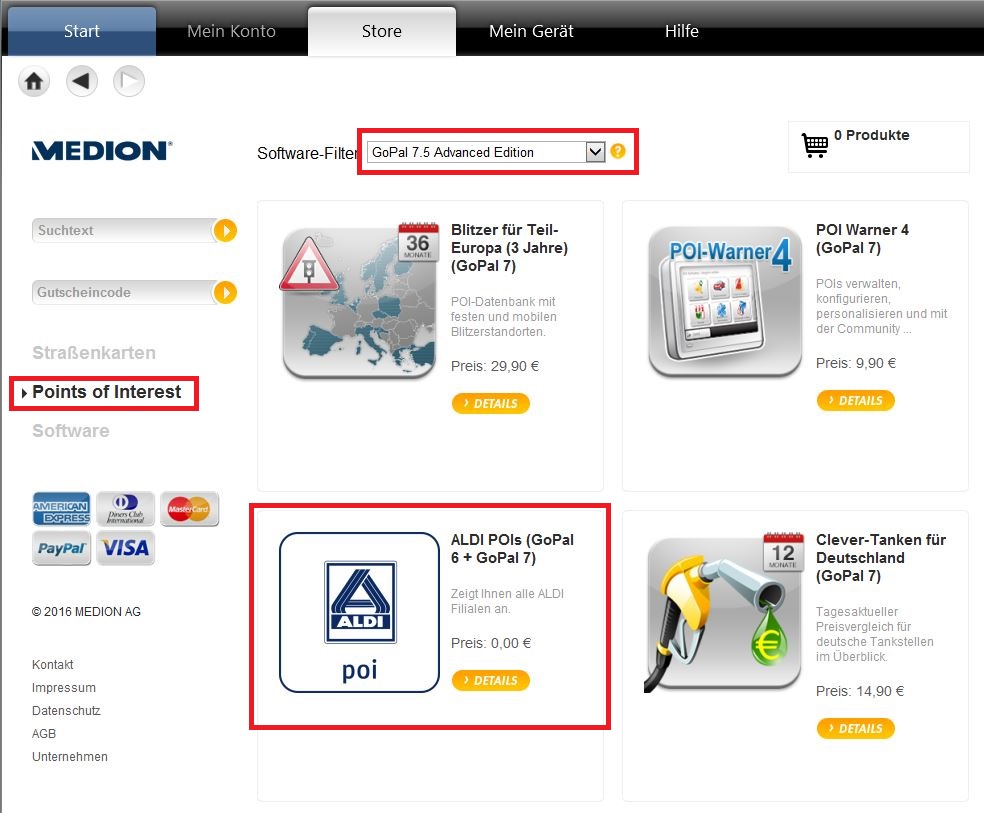The image size is (984, 813).
Task: Select the PayPal payment logo
Action: pos(62,548)
